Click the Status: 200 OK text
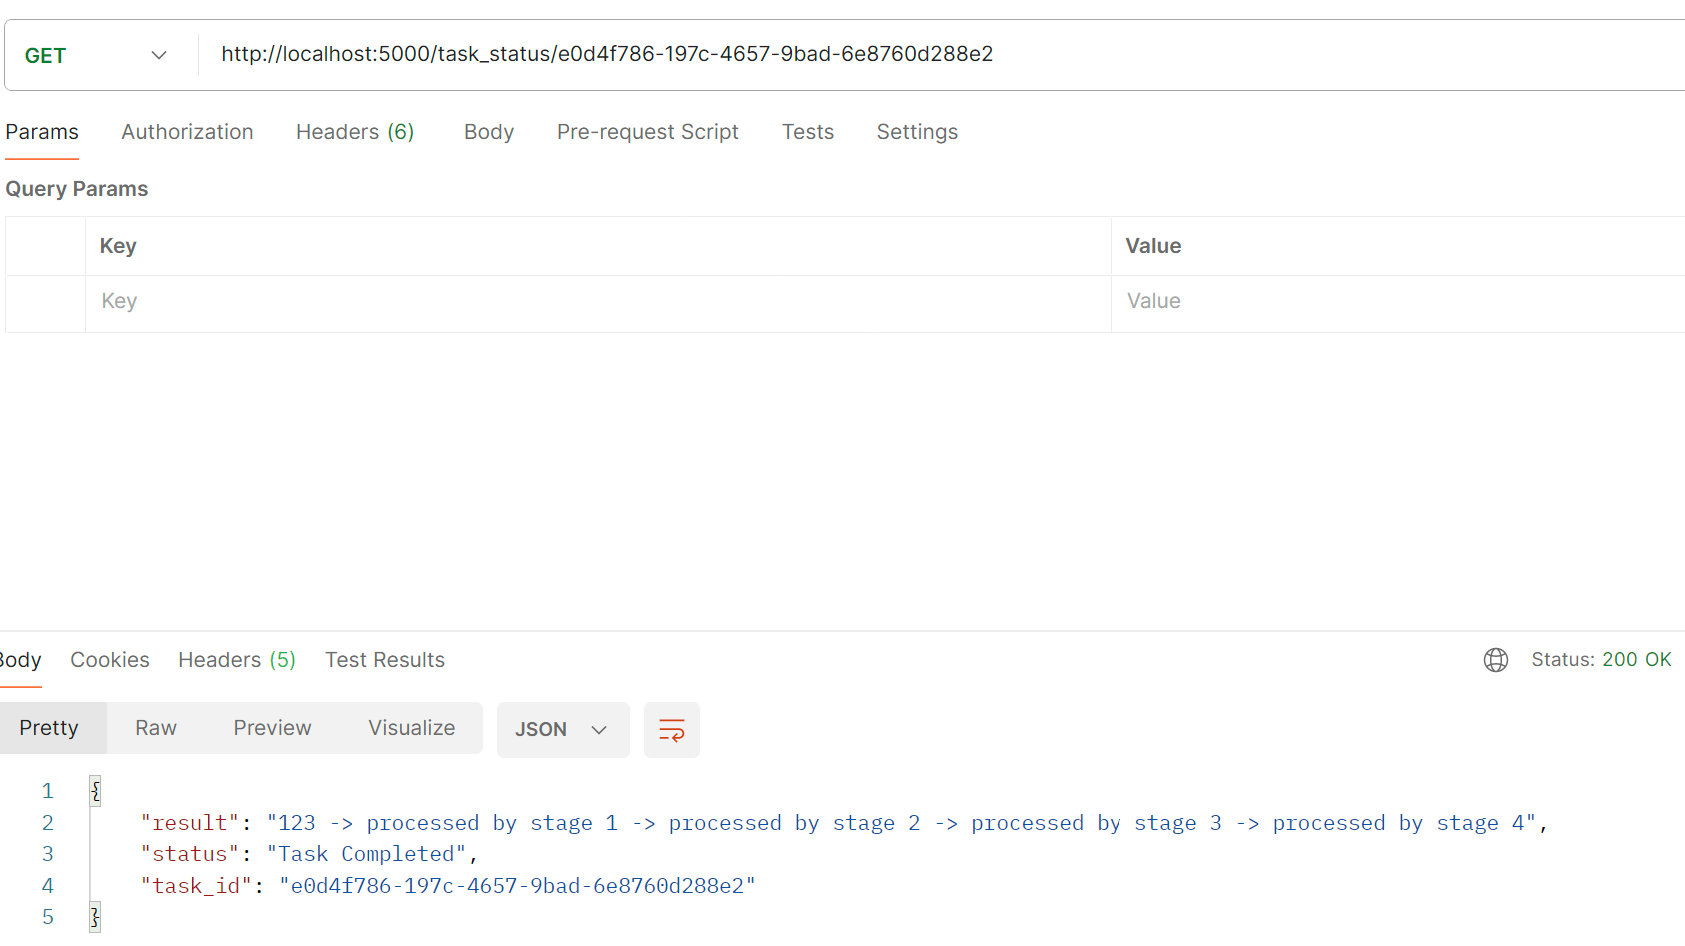Screen dimensions: 1685x946 point(1601,660)
